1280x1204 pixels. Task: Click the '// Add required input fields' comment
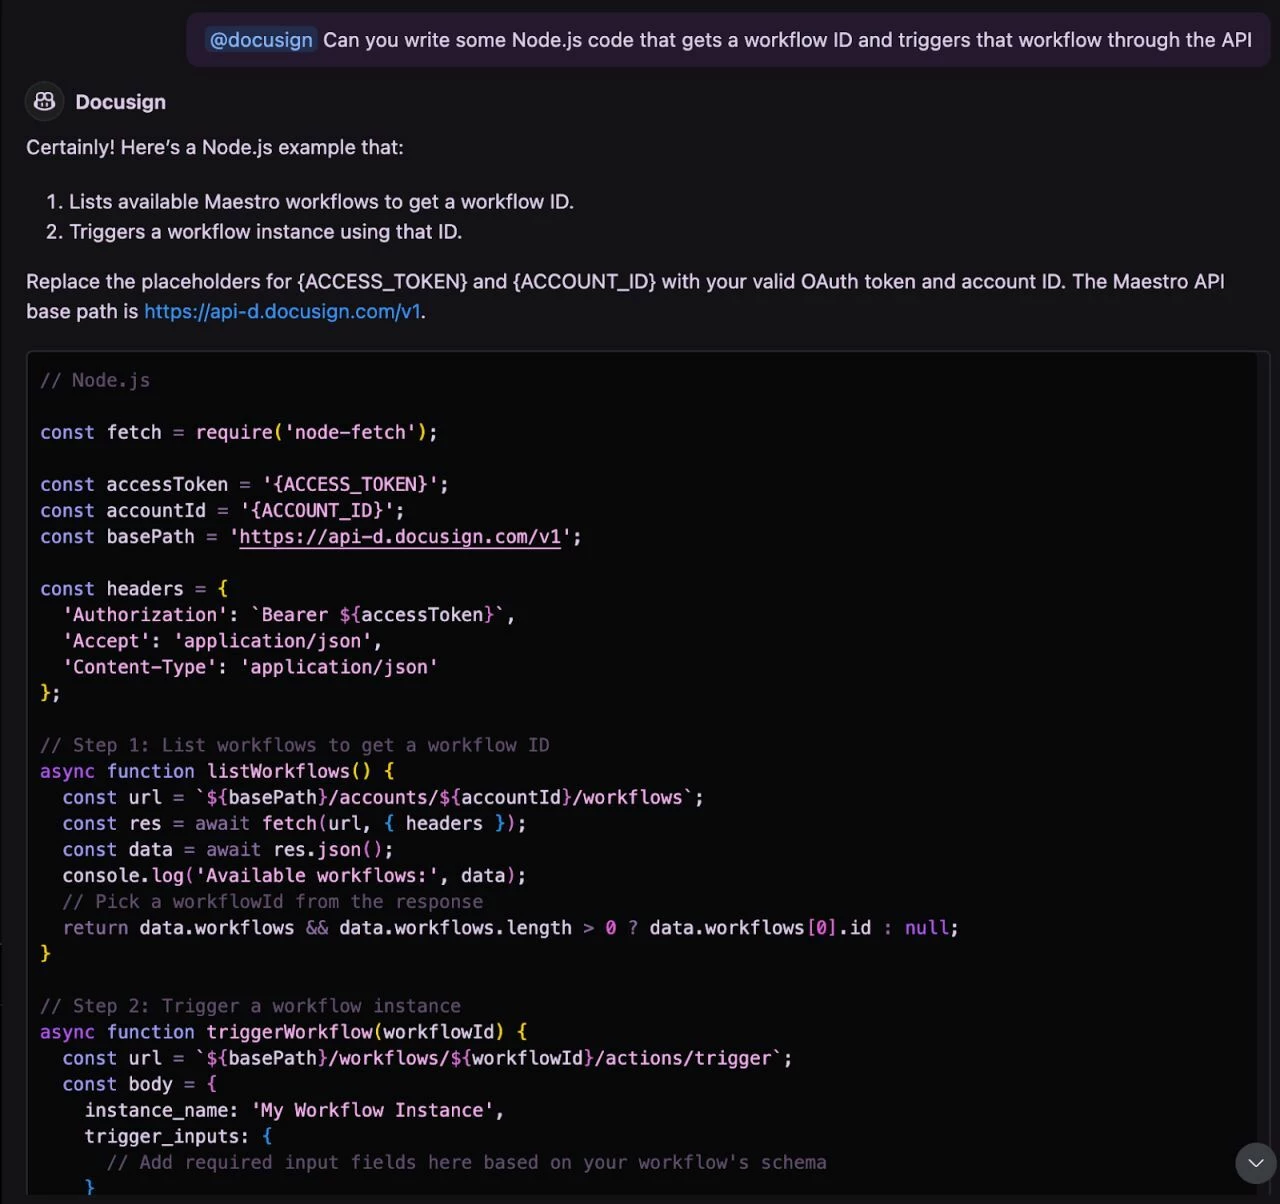466,1162
